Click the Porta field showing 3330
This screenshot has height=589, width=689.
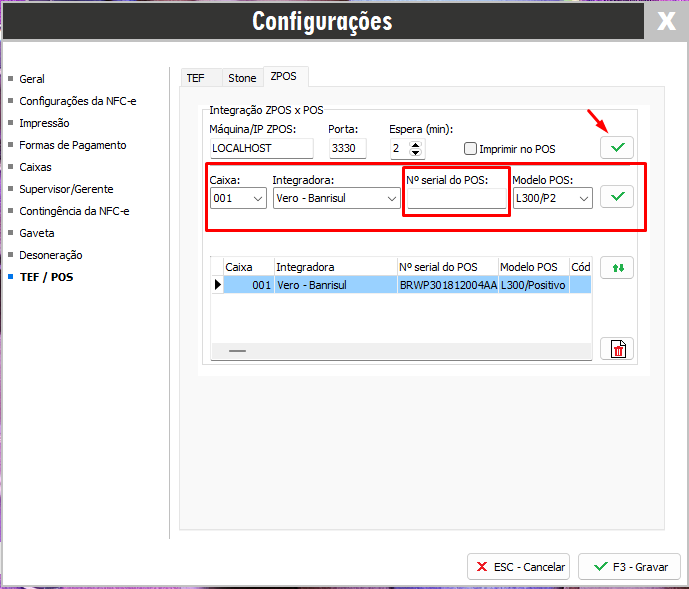click(x=347, y=148)
